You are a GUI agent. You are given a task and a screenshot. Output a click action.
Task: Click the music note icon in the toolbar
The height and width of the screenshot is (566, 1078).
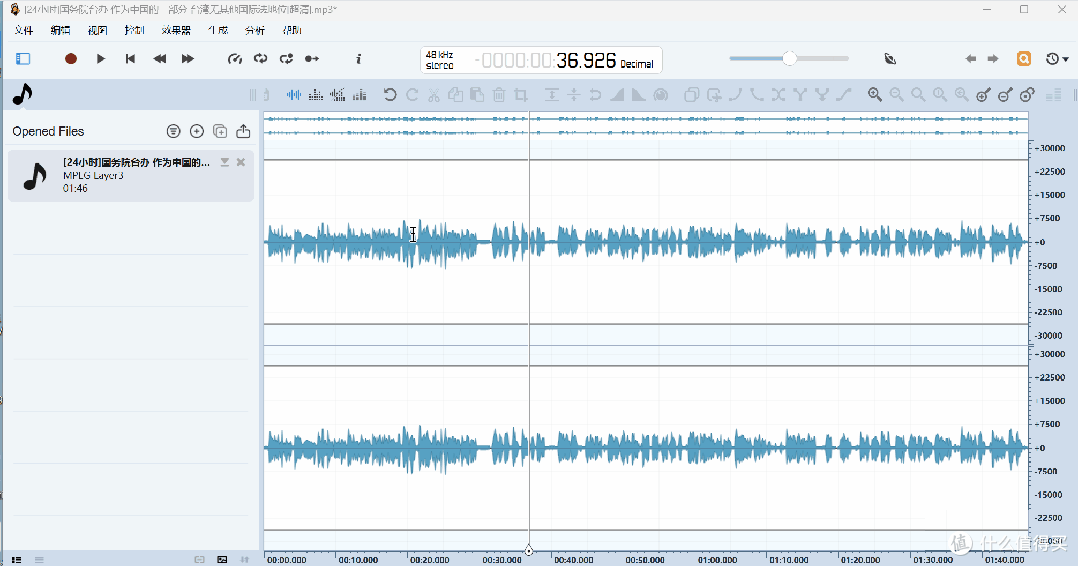click(23, 94)
